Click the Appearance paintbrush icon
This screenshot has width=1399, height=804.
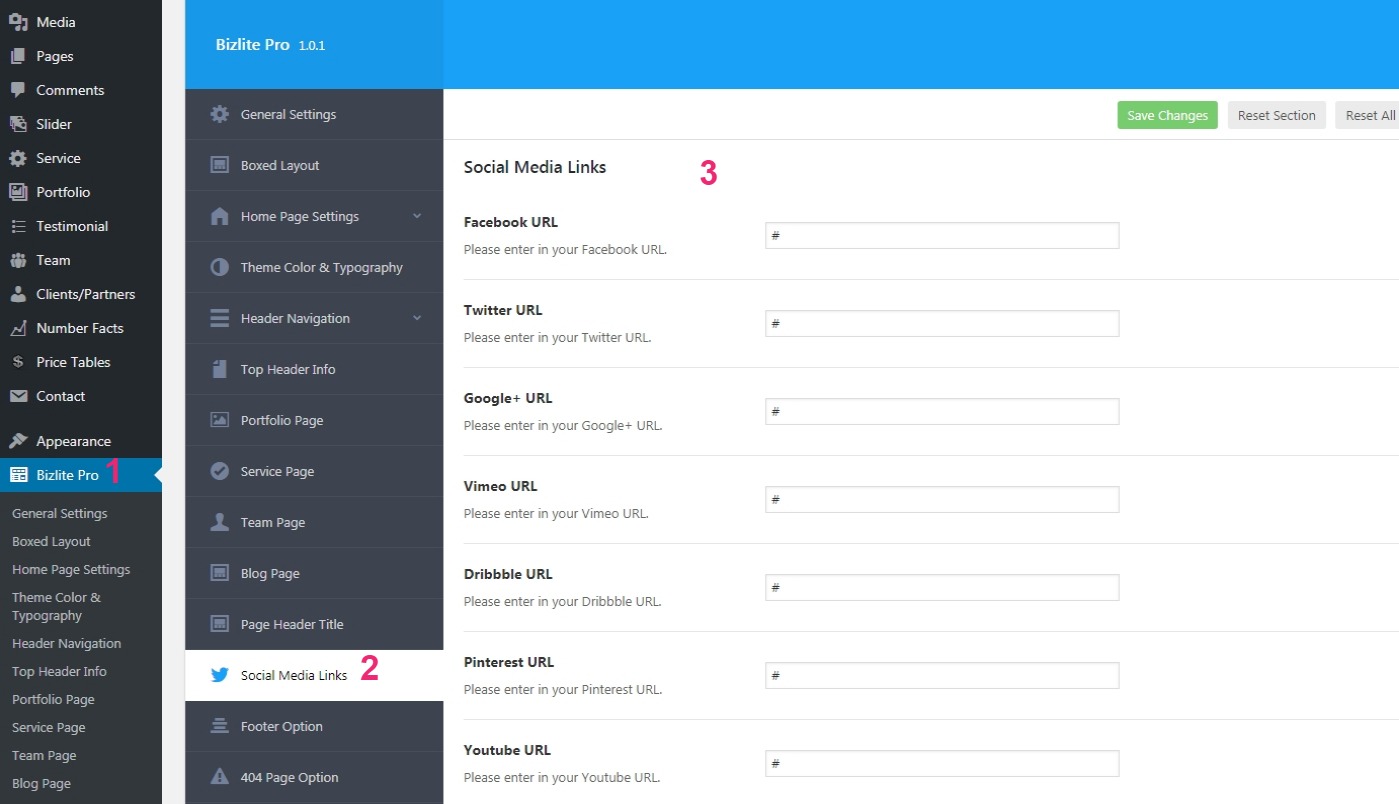pos(18,441)
